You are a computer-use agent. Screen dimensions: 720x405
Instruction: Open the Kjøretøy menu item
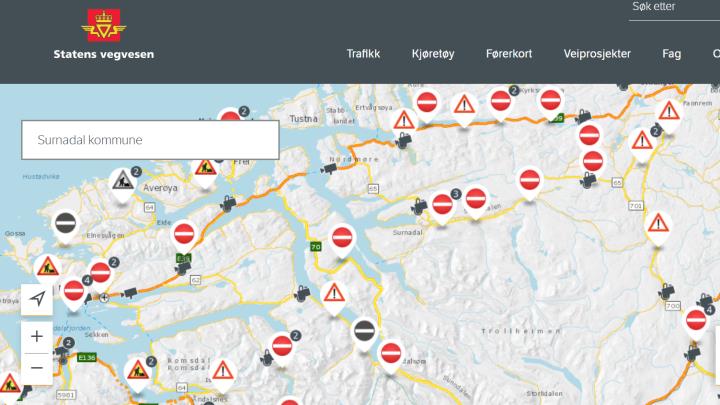(433, 54)
